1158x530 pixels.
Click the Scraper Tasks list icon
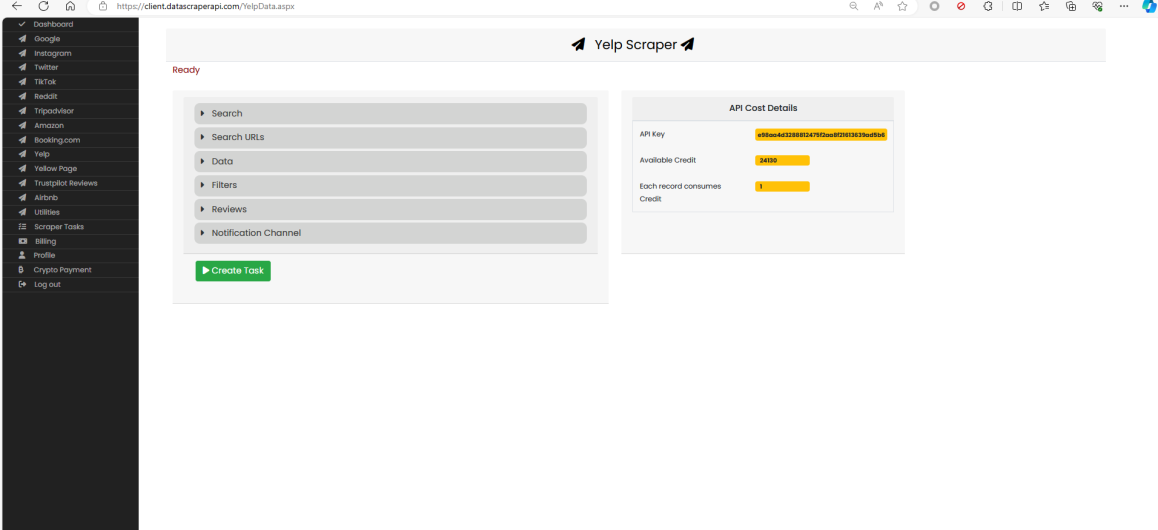(x=22, y=227)
